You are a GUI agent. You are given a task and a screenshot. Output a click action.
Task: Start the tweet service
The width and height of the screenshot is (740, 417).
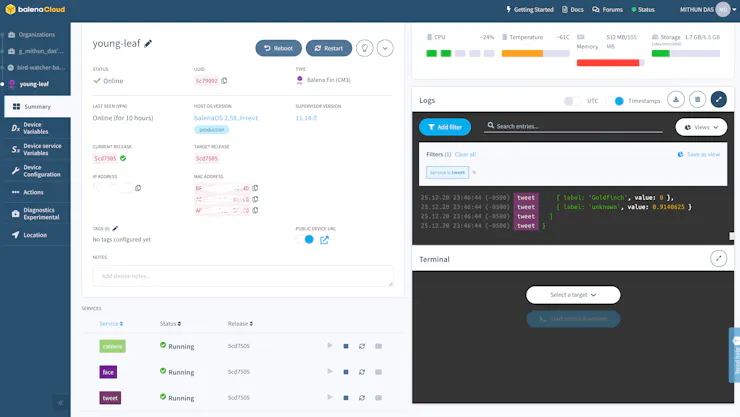pos(330,397)
